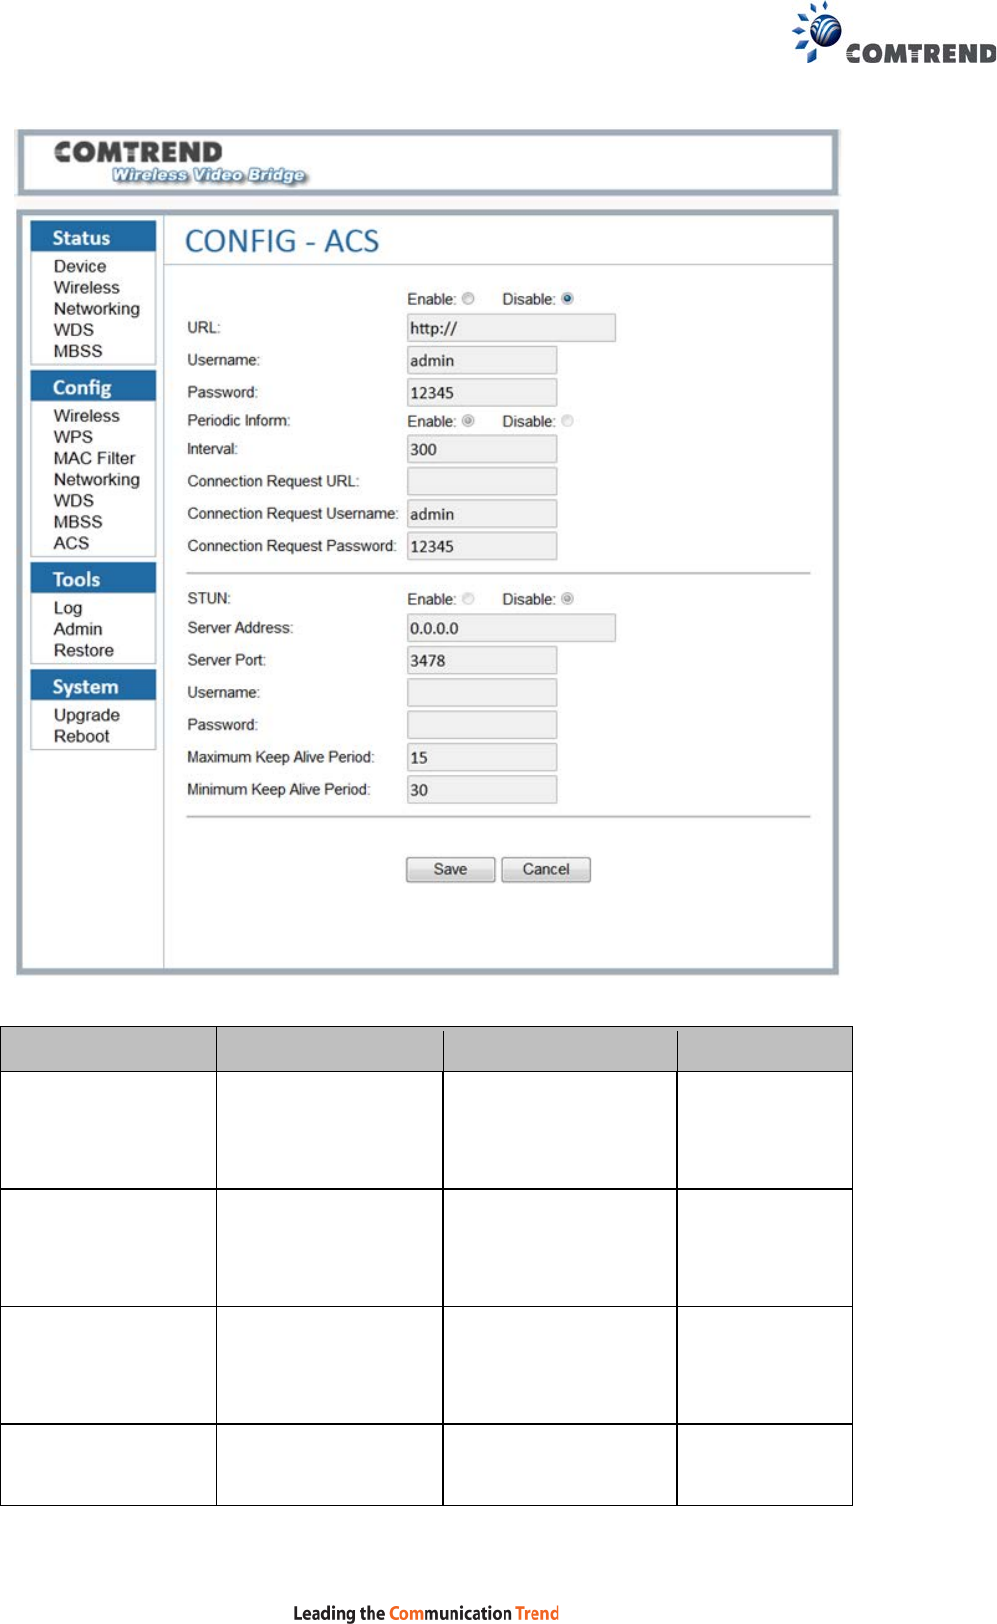Open Admin under Tools

(78, 629)
